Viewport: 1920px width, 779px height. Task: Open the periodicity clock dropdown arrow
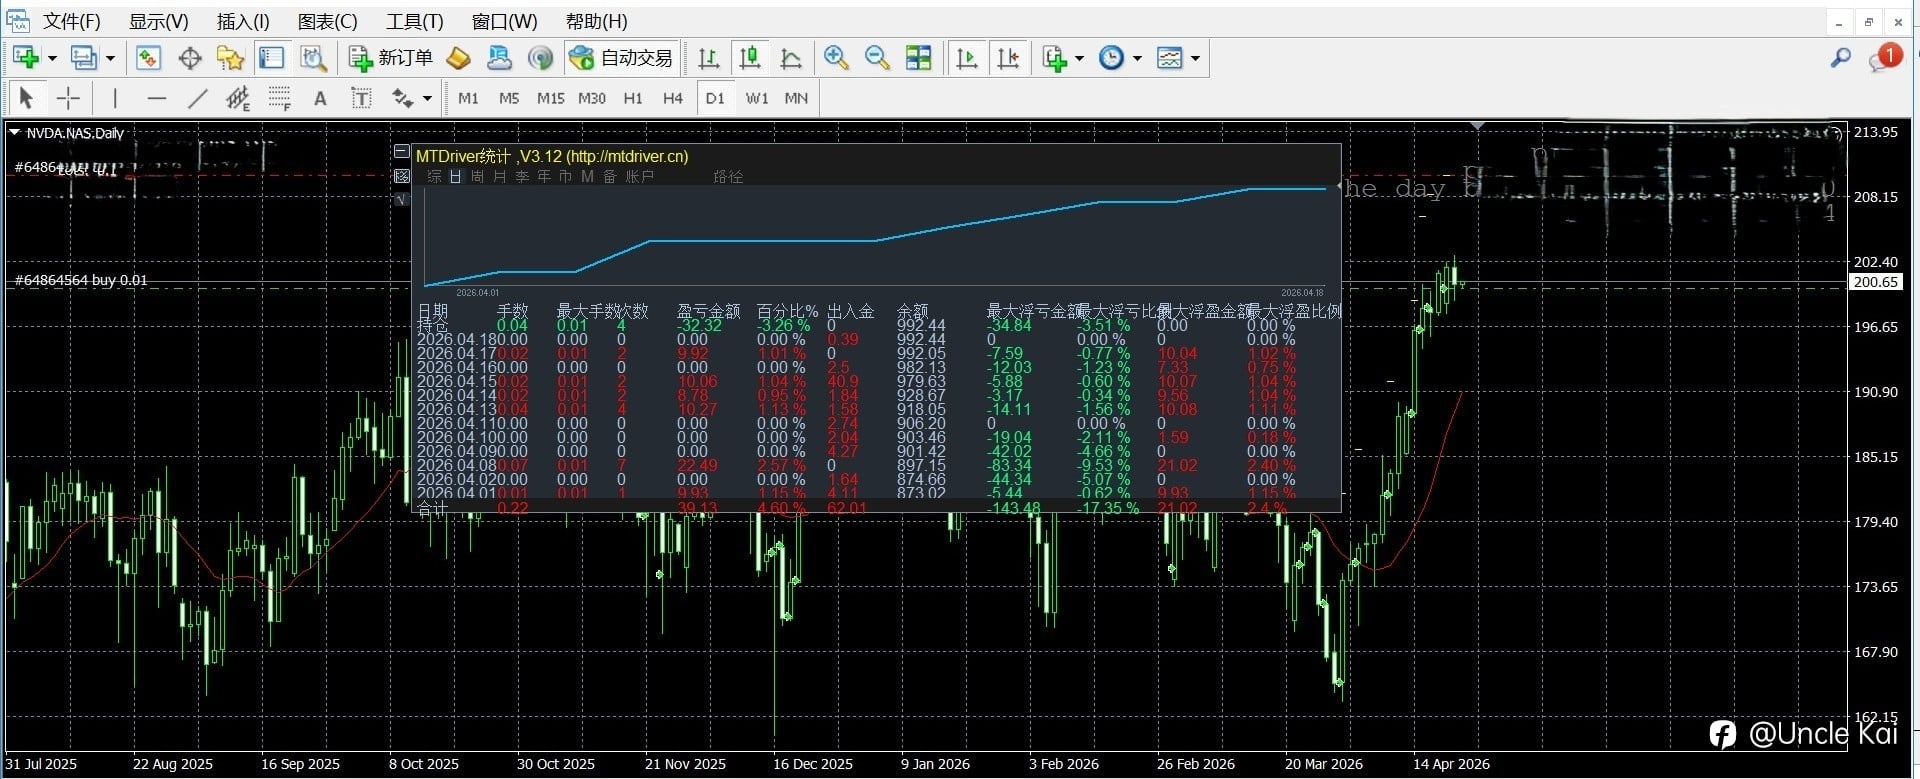click(1137, 58)
